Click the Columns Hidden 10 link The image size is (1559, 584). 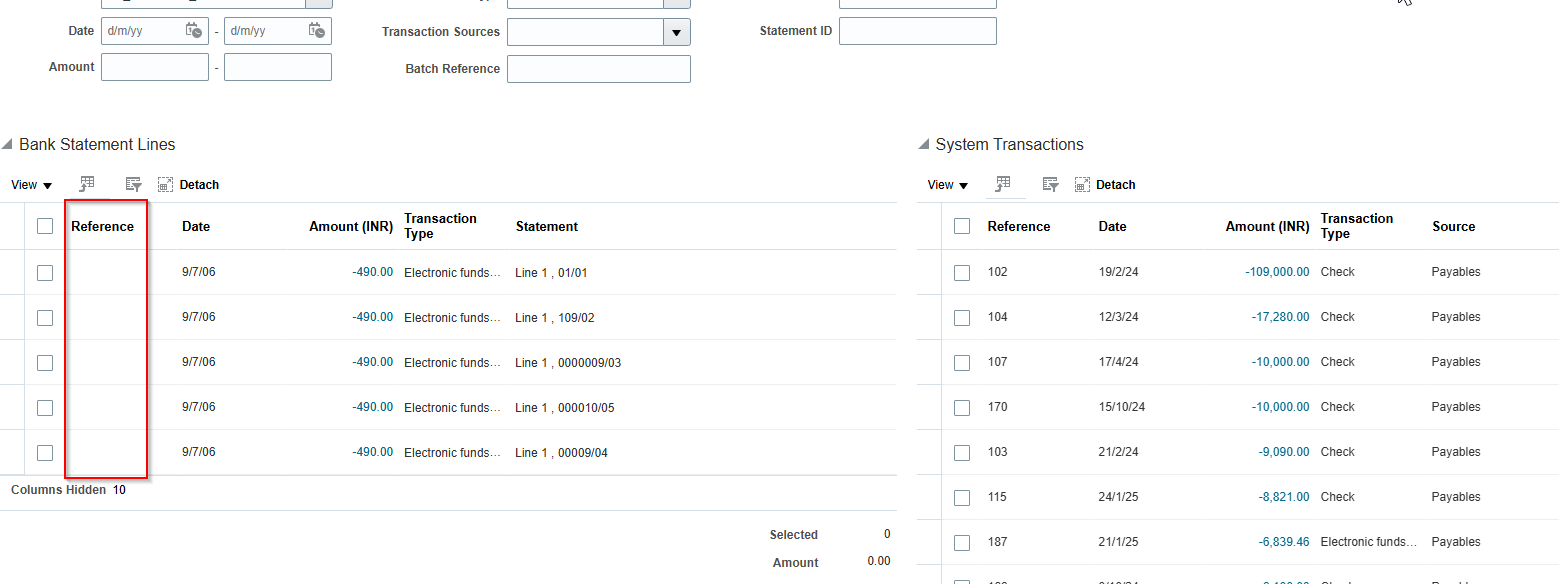(67, 489)
